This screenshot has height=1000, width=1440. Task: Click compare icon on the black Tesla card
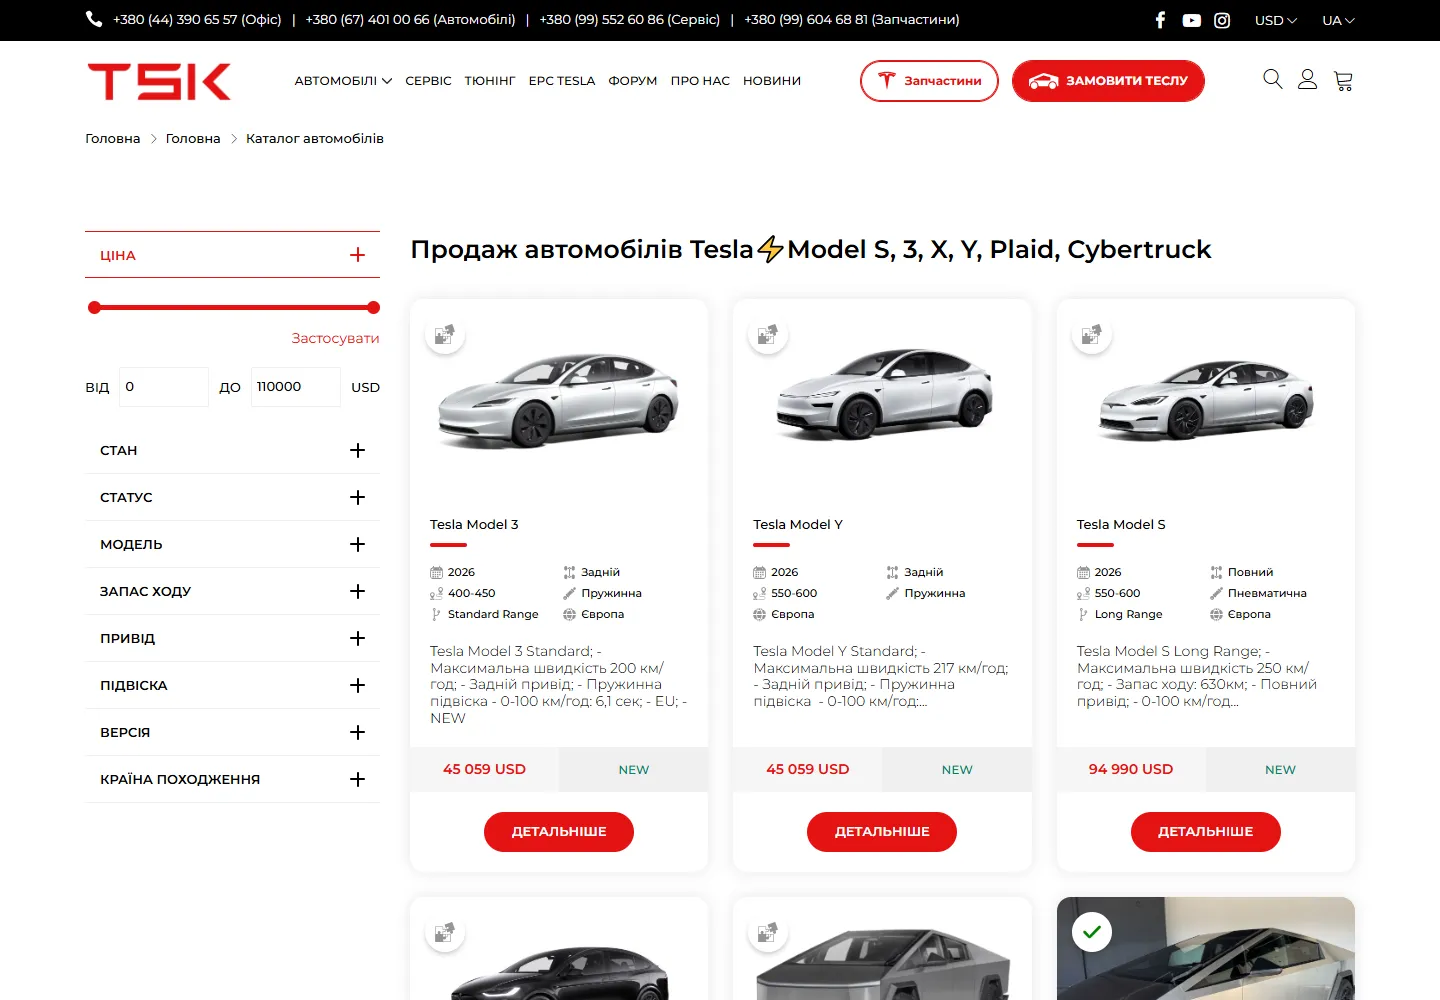445,932
